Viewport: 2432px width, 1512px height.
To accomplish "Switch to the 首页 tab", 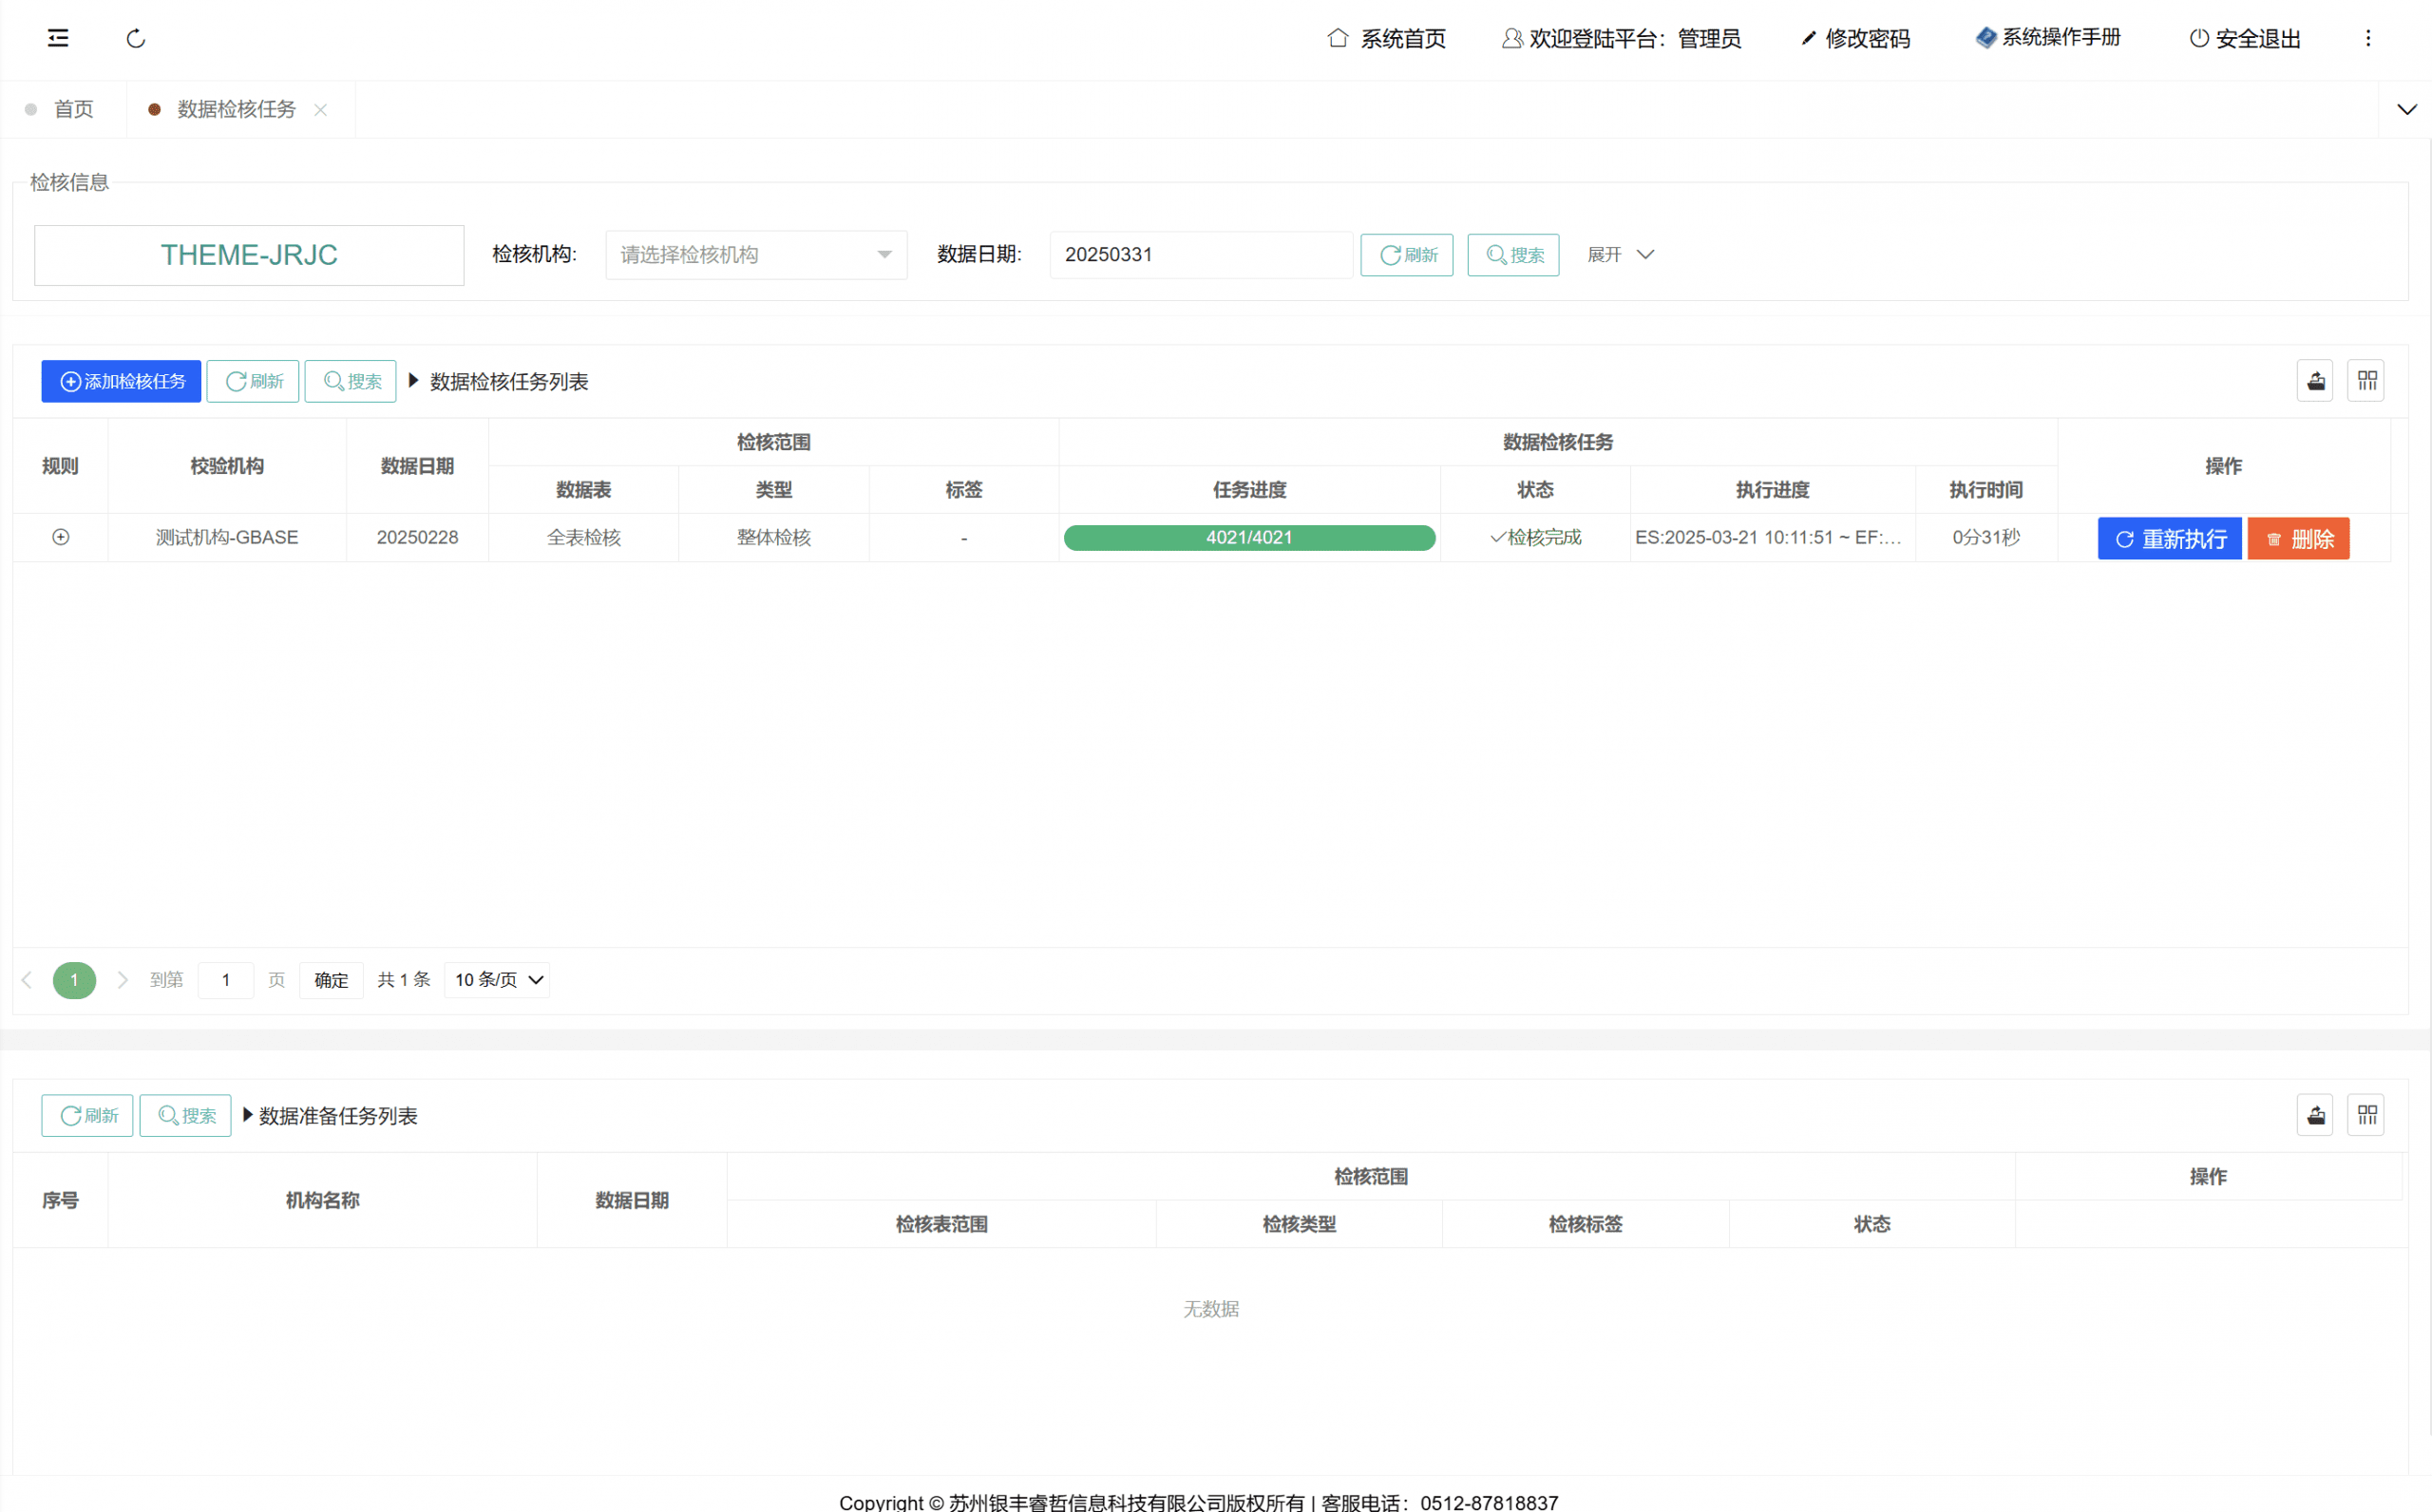I will [x=73, y=110].
